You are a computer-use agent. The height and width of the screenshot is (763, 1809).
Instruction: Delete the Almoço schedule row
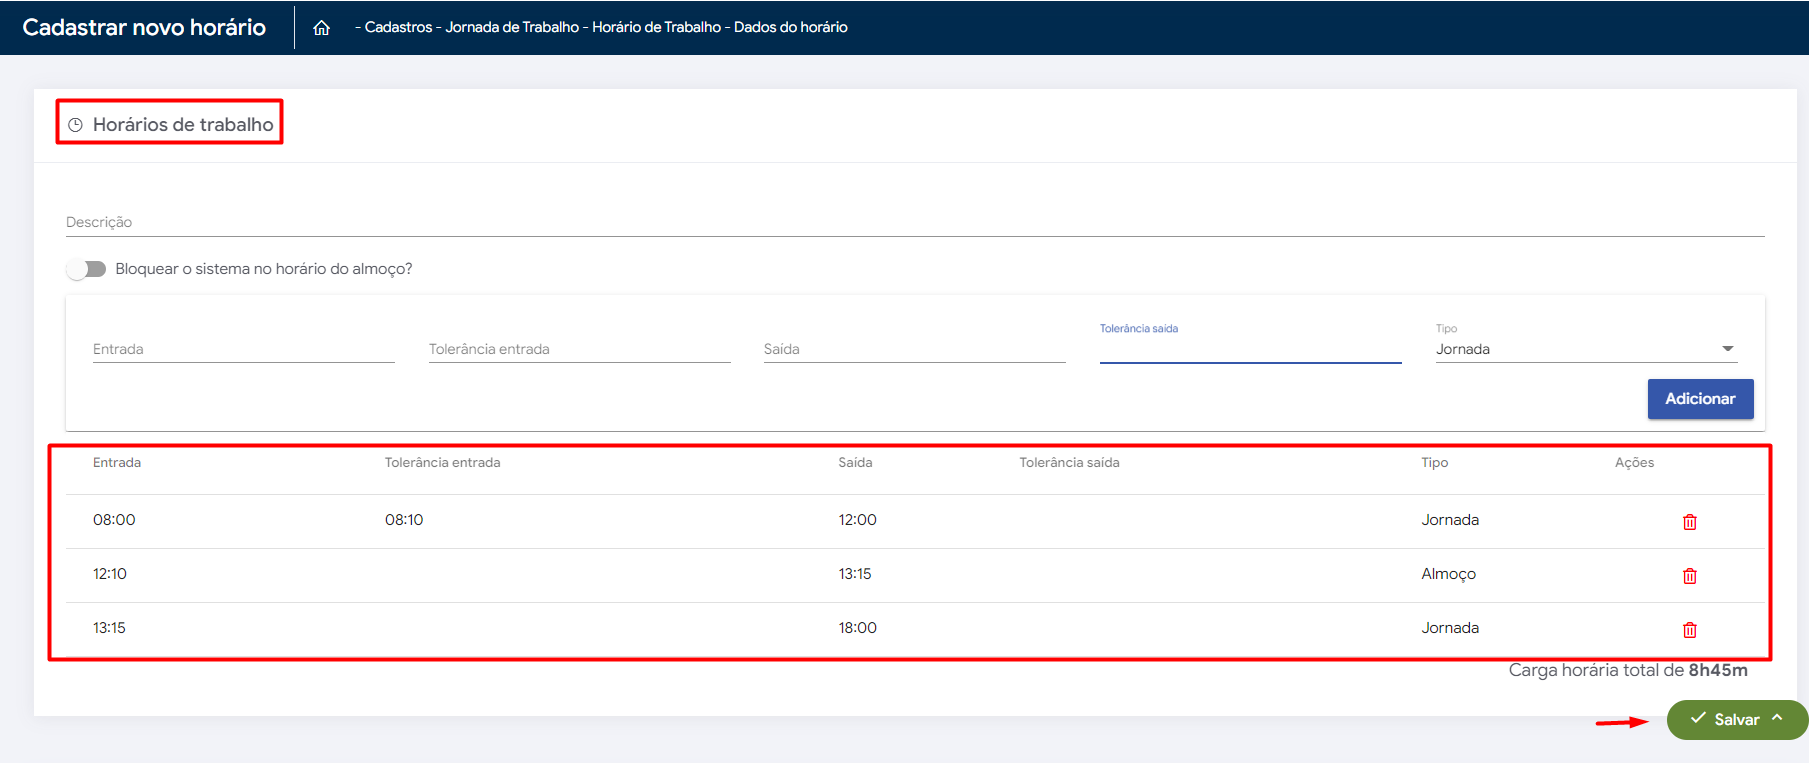(x=1689, y=576)
